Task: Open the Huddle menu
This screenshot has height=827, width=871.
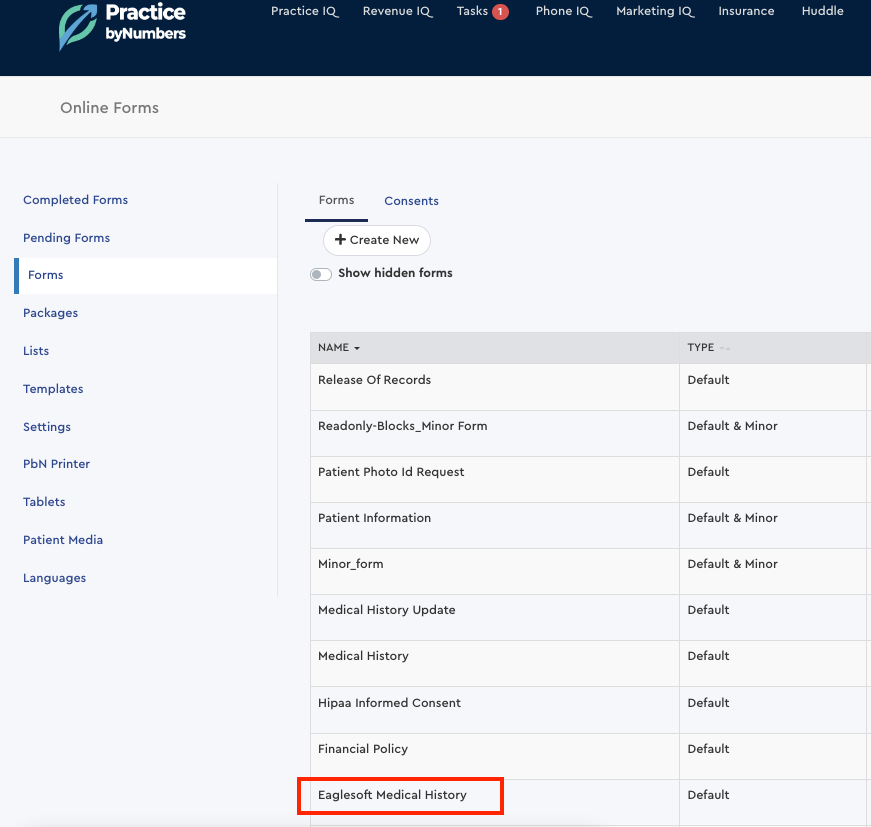Action: click(822, 11)
